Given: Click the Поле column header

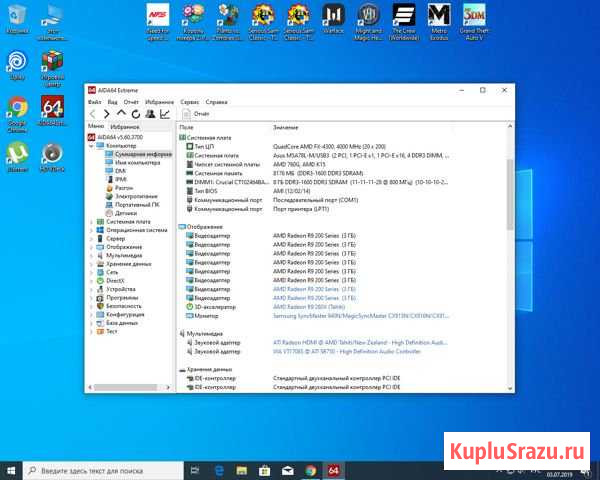Looking at the screenshot, I should 186,127.
